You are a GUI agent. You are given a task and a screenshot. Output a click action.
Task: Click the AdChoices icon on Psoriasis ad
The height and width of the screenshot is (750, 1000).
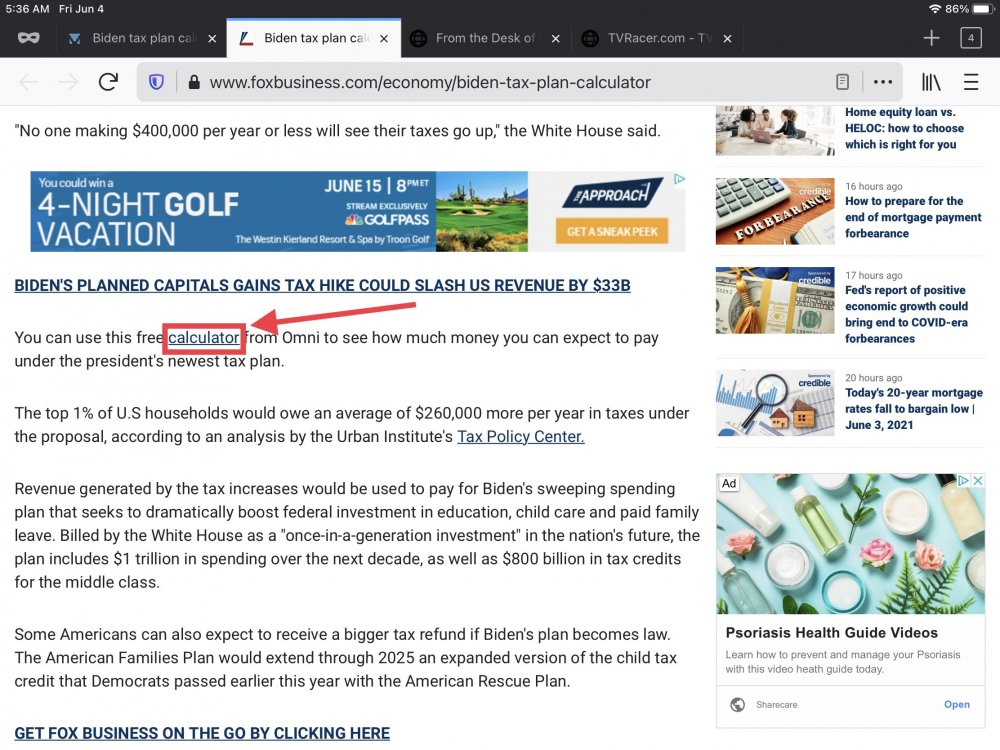(x=964, y=480)
